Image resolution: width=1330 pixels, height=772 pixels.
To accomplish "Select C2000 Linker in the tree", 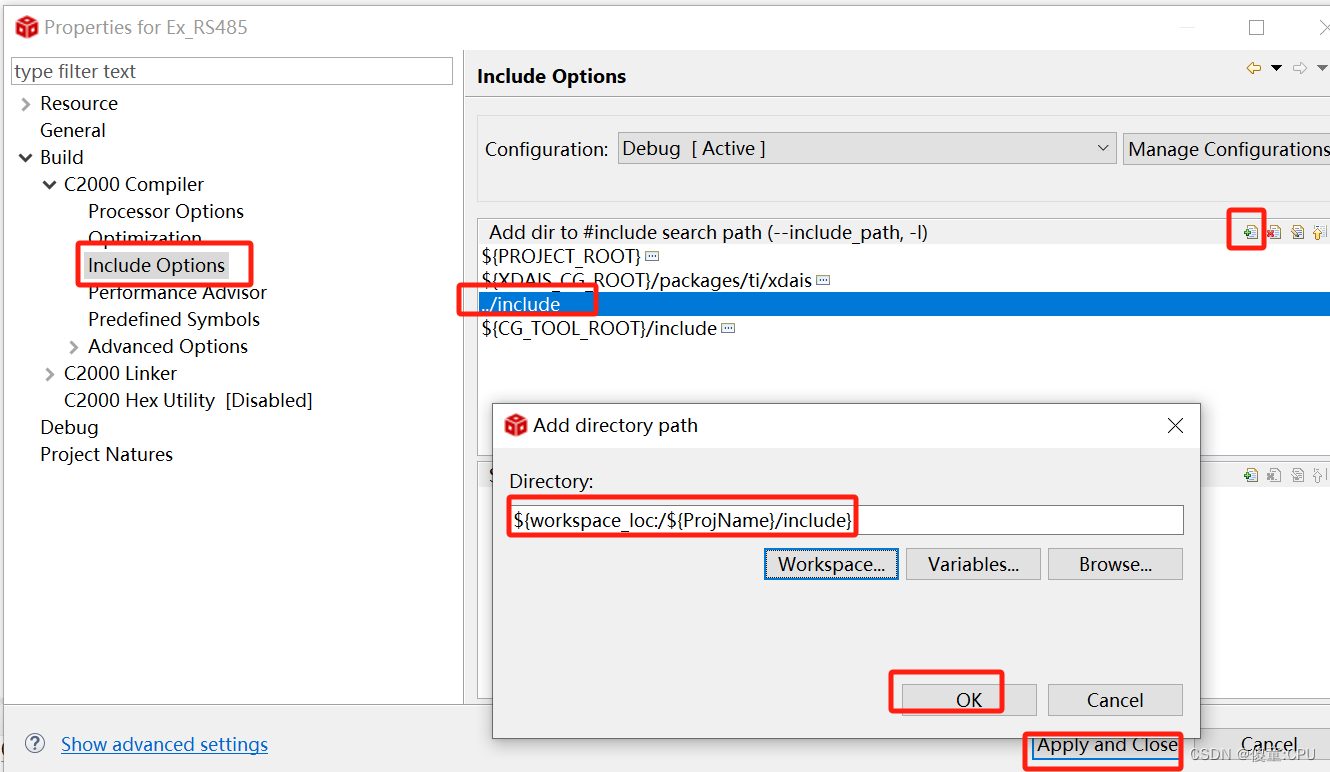I will [x=120, y=373].
